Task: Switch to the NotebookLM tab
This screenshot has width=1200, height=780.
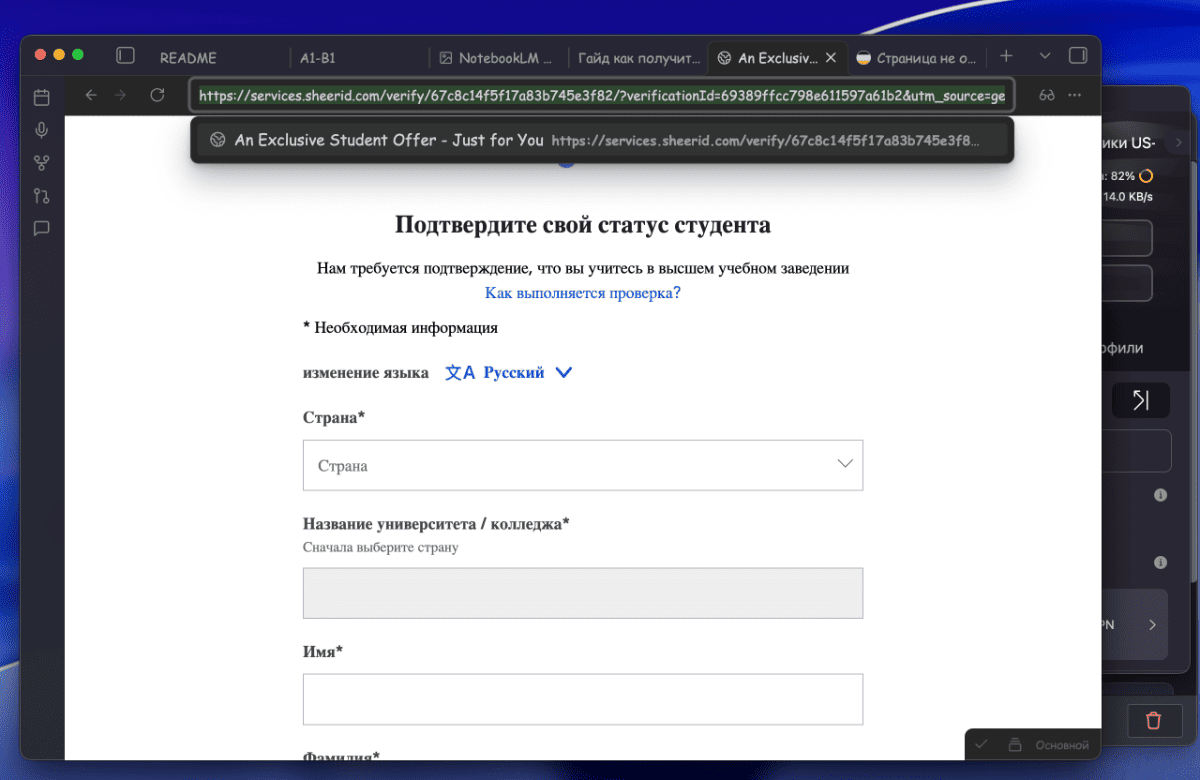Action: tap(496, 58)
